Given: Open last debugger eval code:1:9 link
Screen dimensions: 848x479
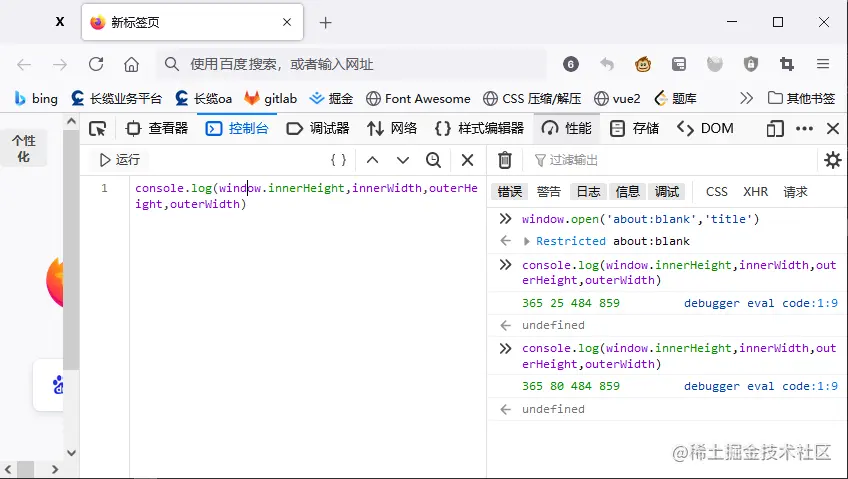Looking at the screenshot, I should click(x=760, y=387).
